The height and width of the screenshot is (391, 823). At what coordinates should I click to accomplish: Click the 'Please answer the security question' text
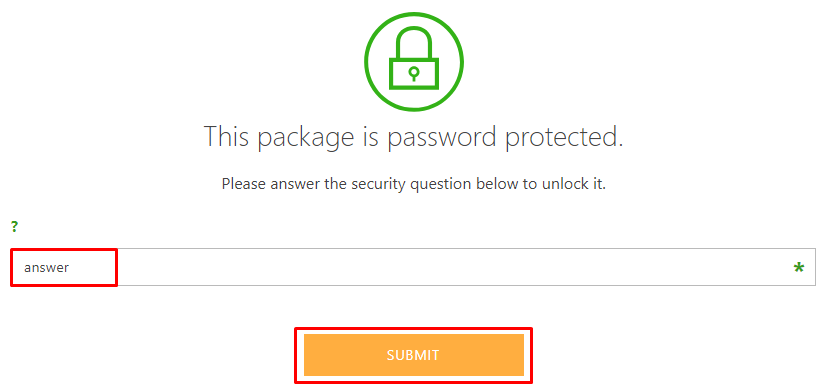coord(414,185)
